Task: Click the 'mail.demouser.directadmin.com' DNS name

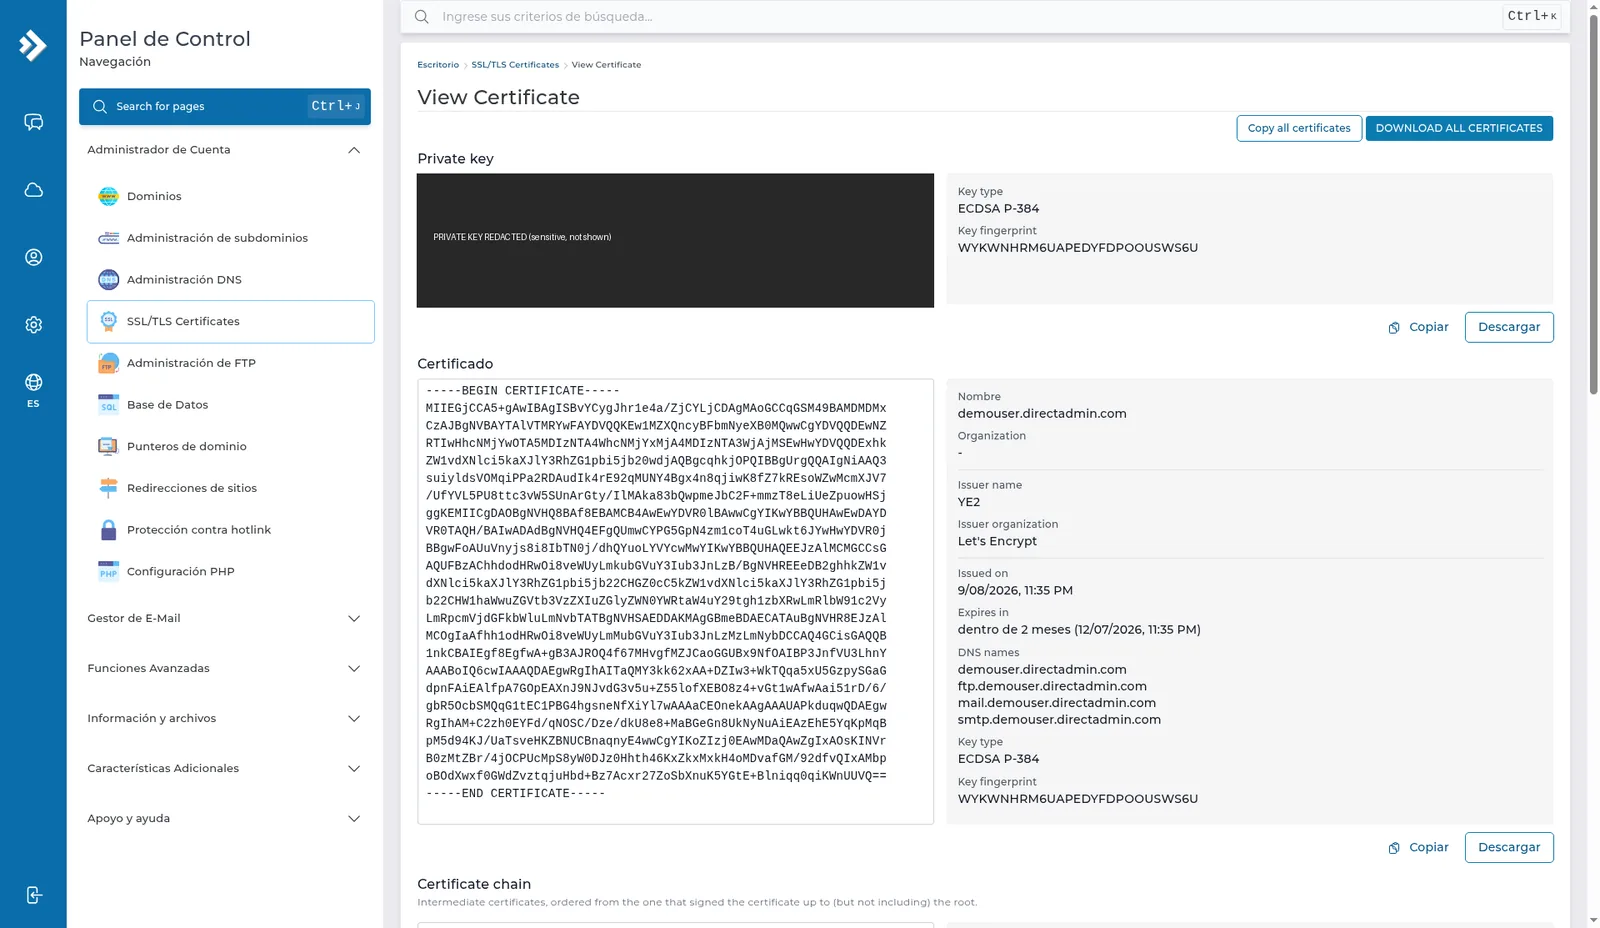Action: click(1056, 703)
